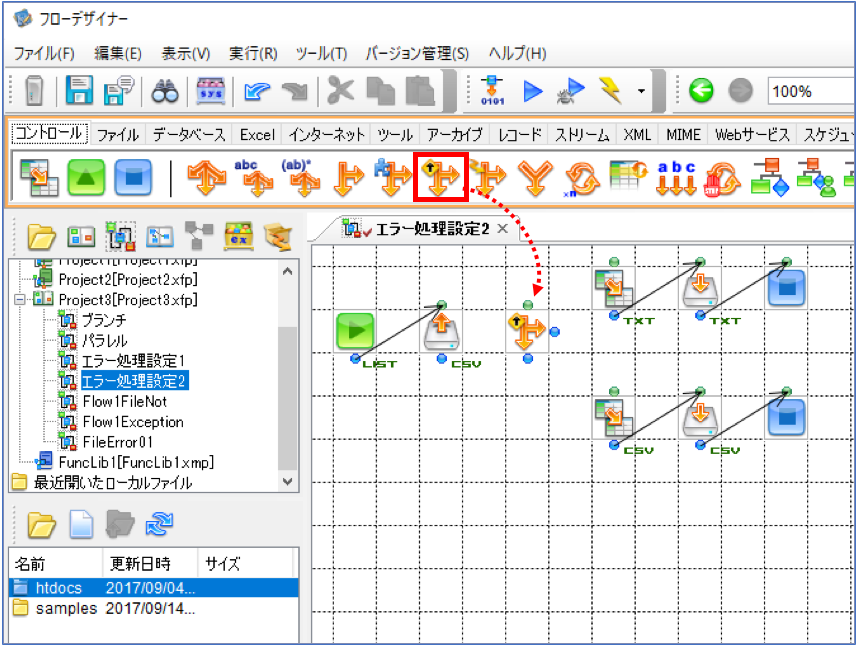This screenshot has height=647, width=858.
Task: Click the save floppy disk toolbar icon
Action: pyautogui.click(x=79, y=90)
